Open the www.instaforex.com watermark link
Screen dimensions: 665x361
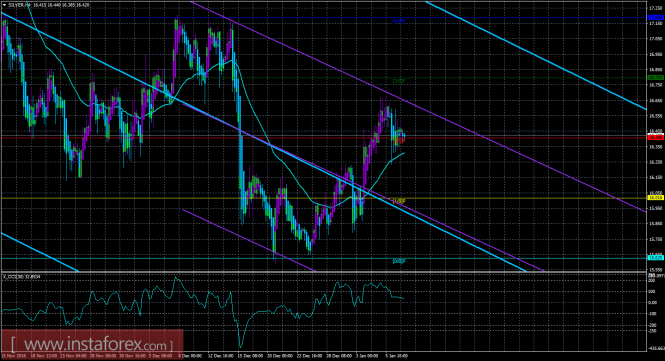click(92, 343)
